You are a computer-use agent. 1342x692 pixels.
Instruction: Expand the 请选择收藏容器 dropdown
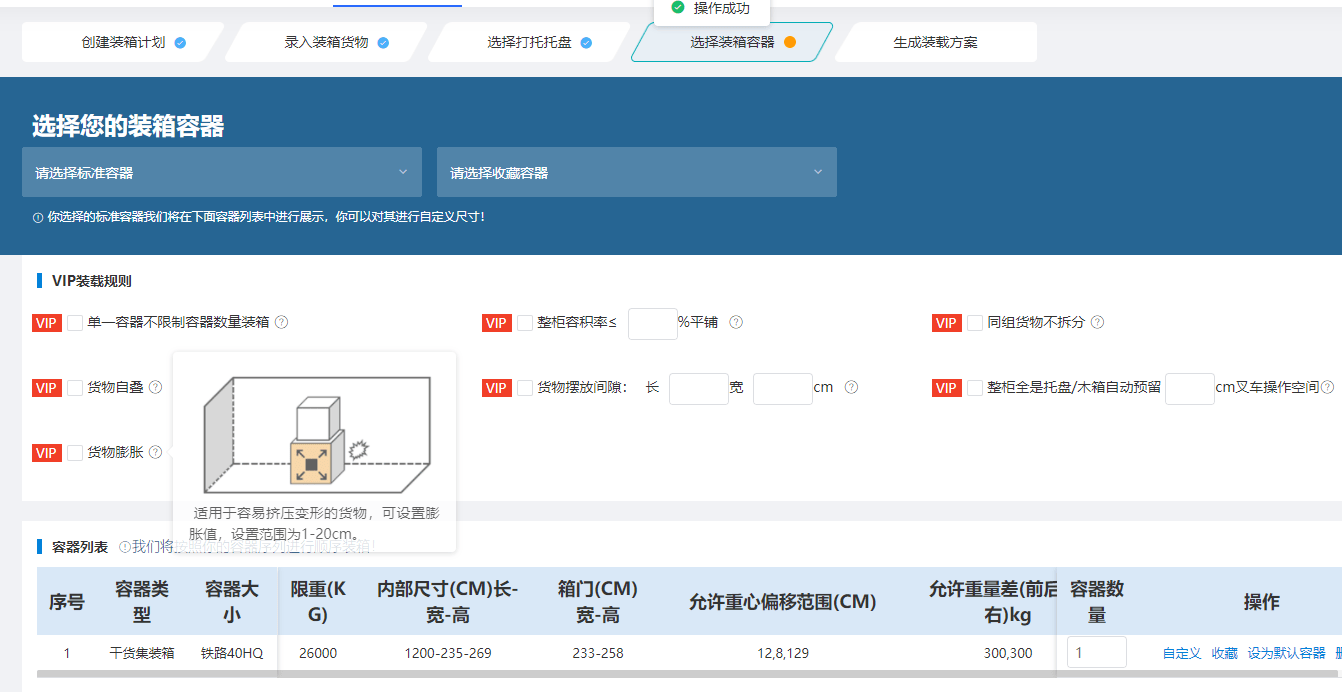(636, 172)
